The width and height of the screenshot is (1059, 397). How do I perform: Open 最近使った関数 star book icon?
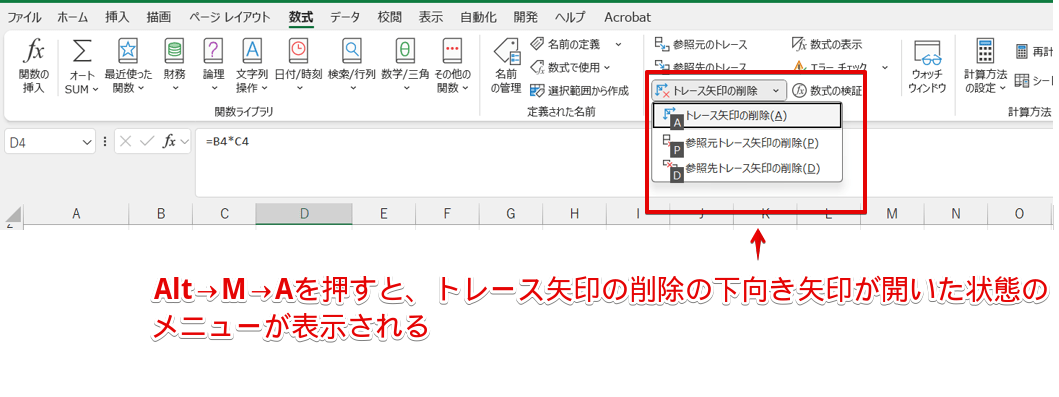click(128, 50)
